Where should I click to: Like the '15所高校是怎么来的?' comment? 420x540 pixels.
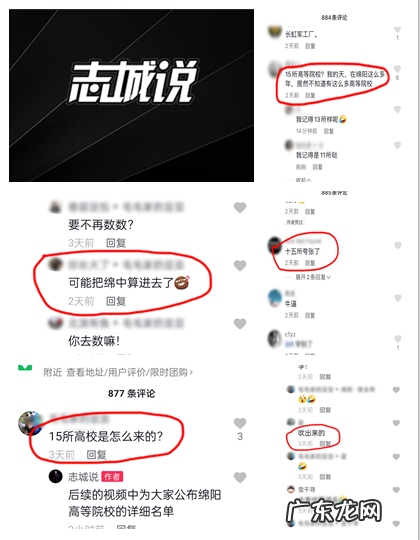tap(240, 423)
